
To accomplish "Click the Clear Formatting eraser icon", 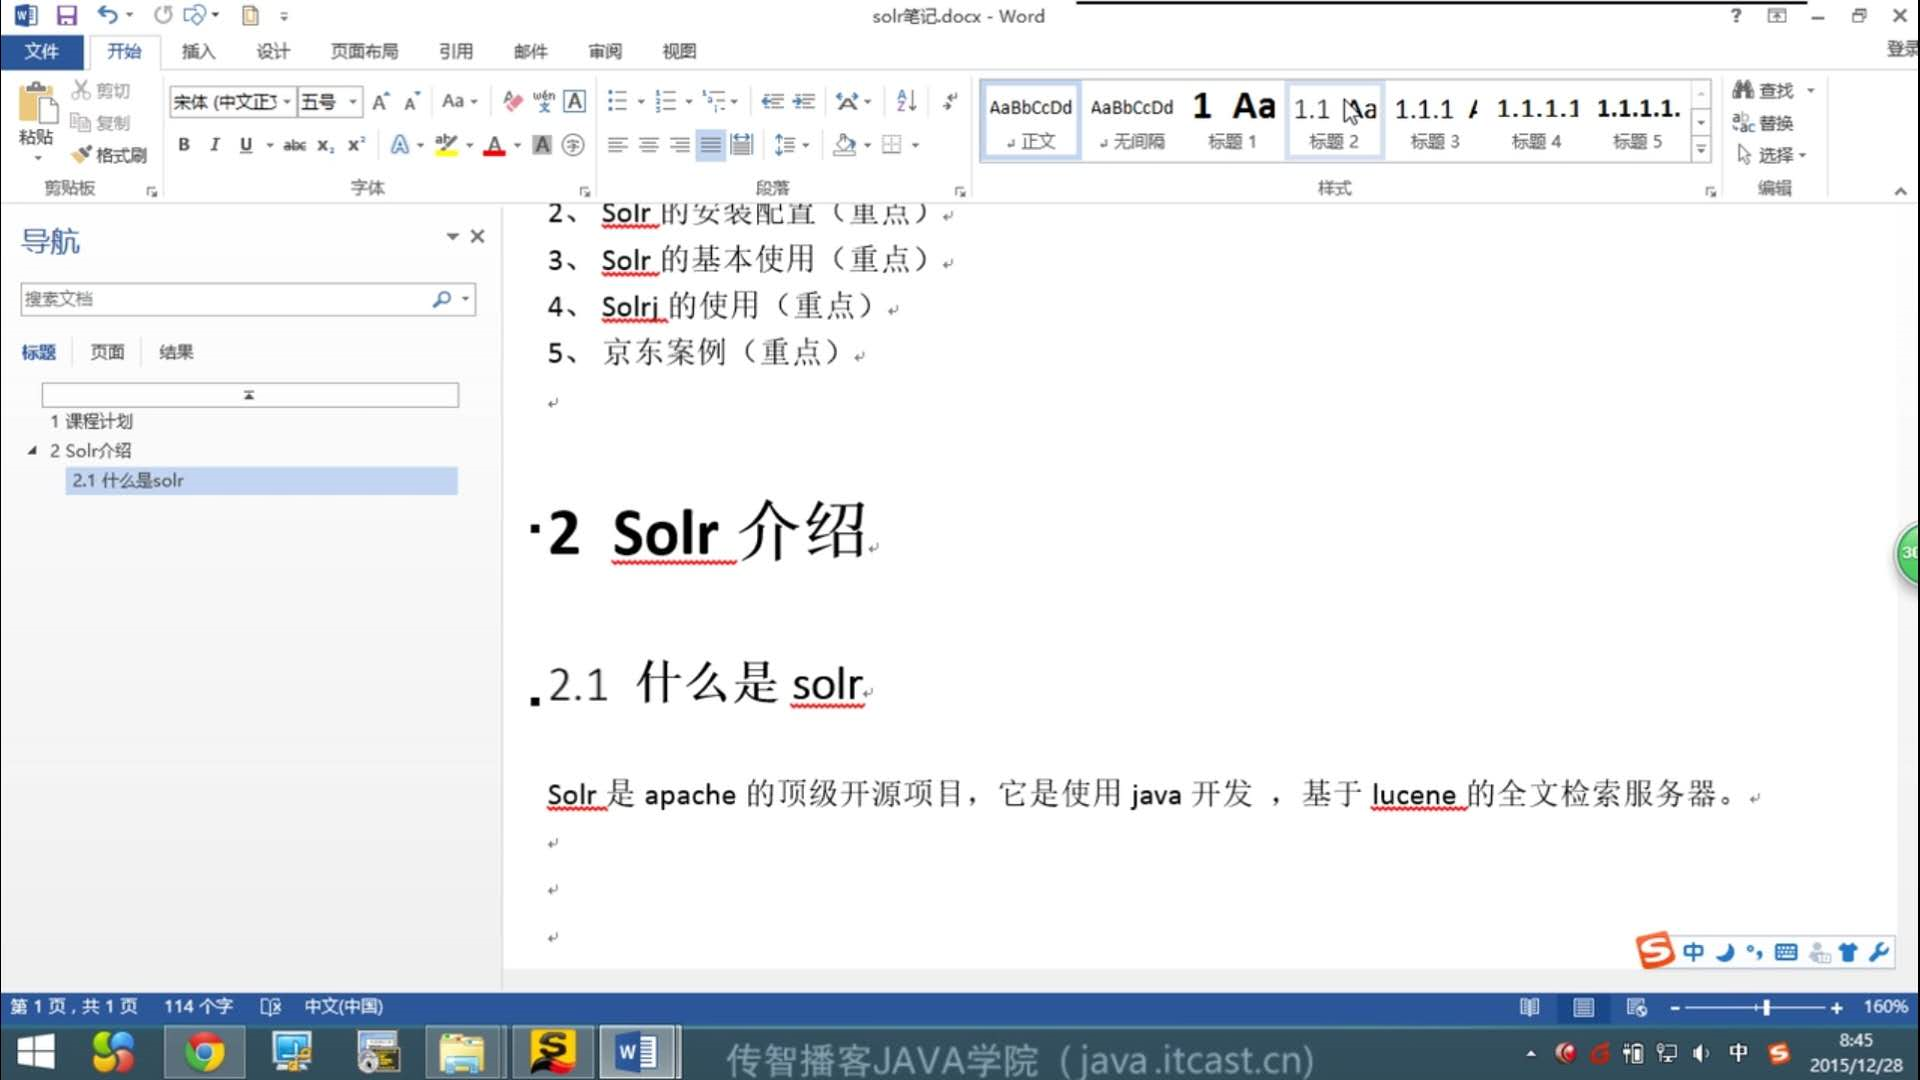I will pyautogui.click(x=512, y=101).
